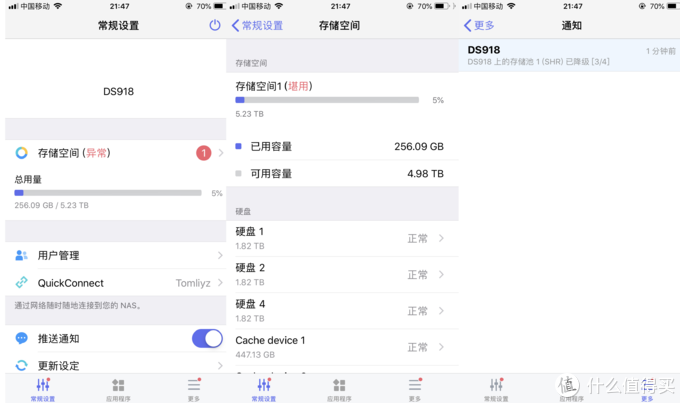
Task: Tap the 256.09 GB used capacity value
Action: pos(419,147)
